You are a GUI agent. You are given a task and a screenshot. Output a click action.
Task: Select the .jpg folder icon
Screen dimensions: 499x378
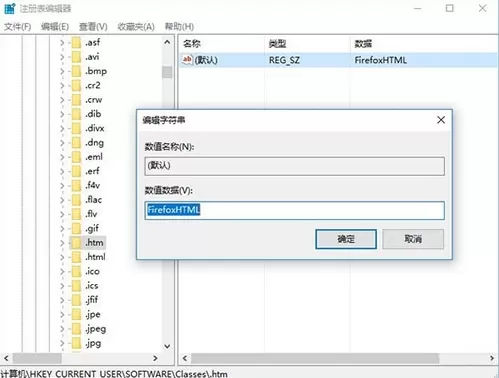coord(76,343)
